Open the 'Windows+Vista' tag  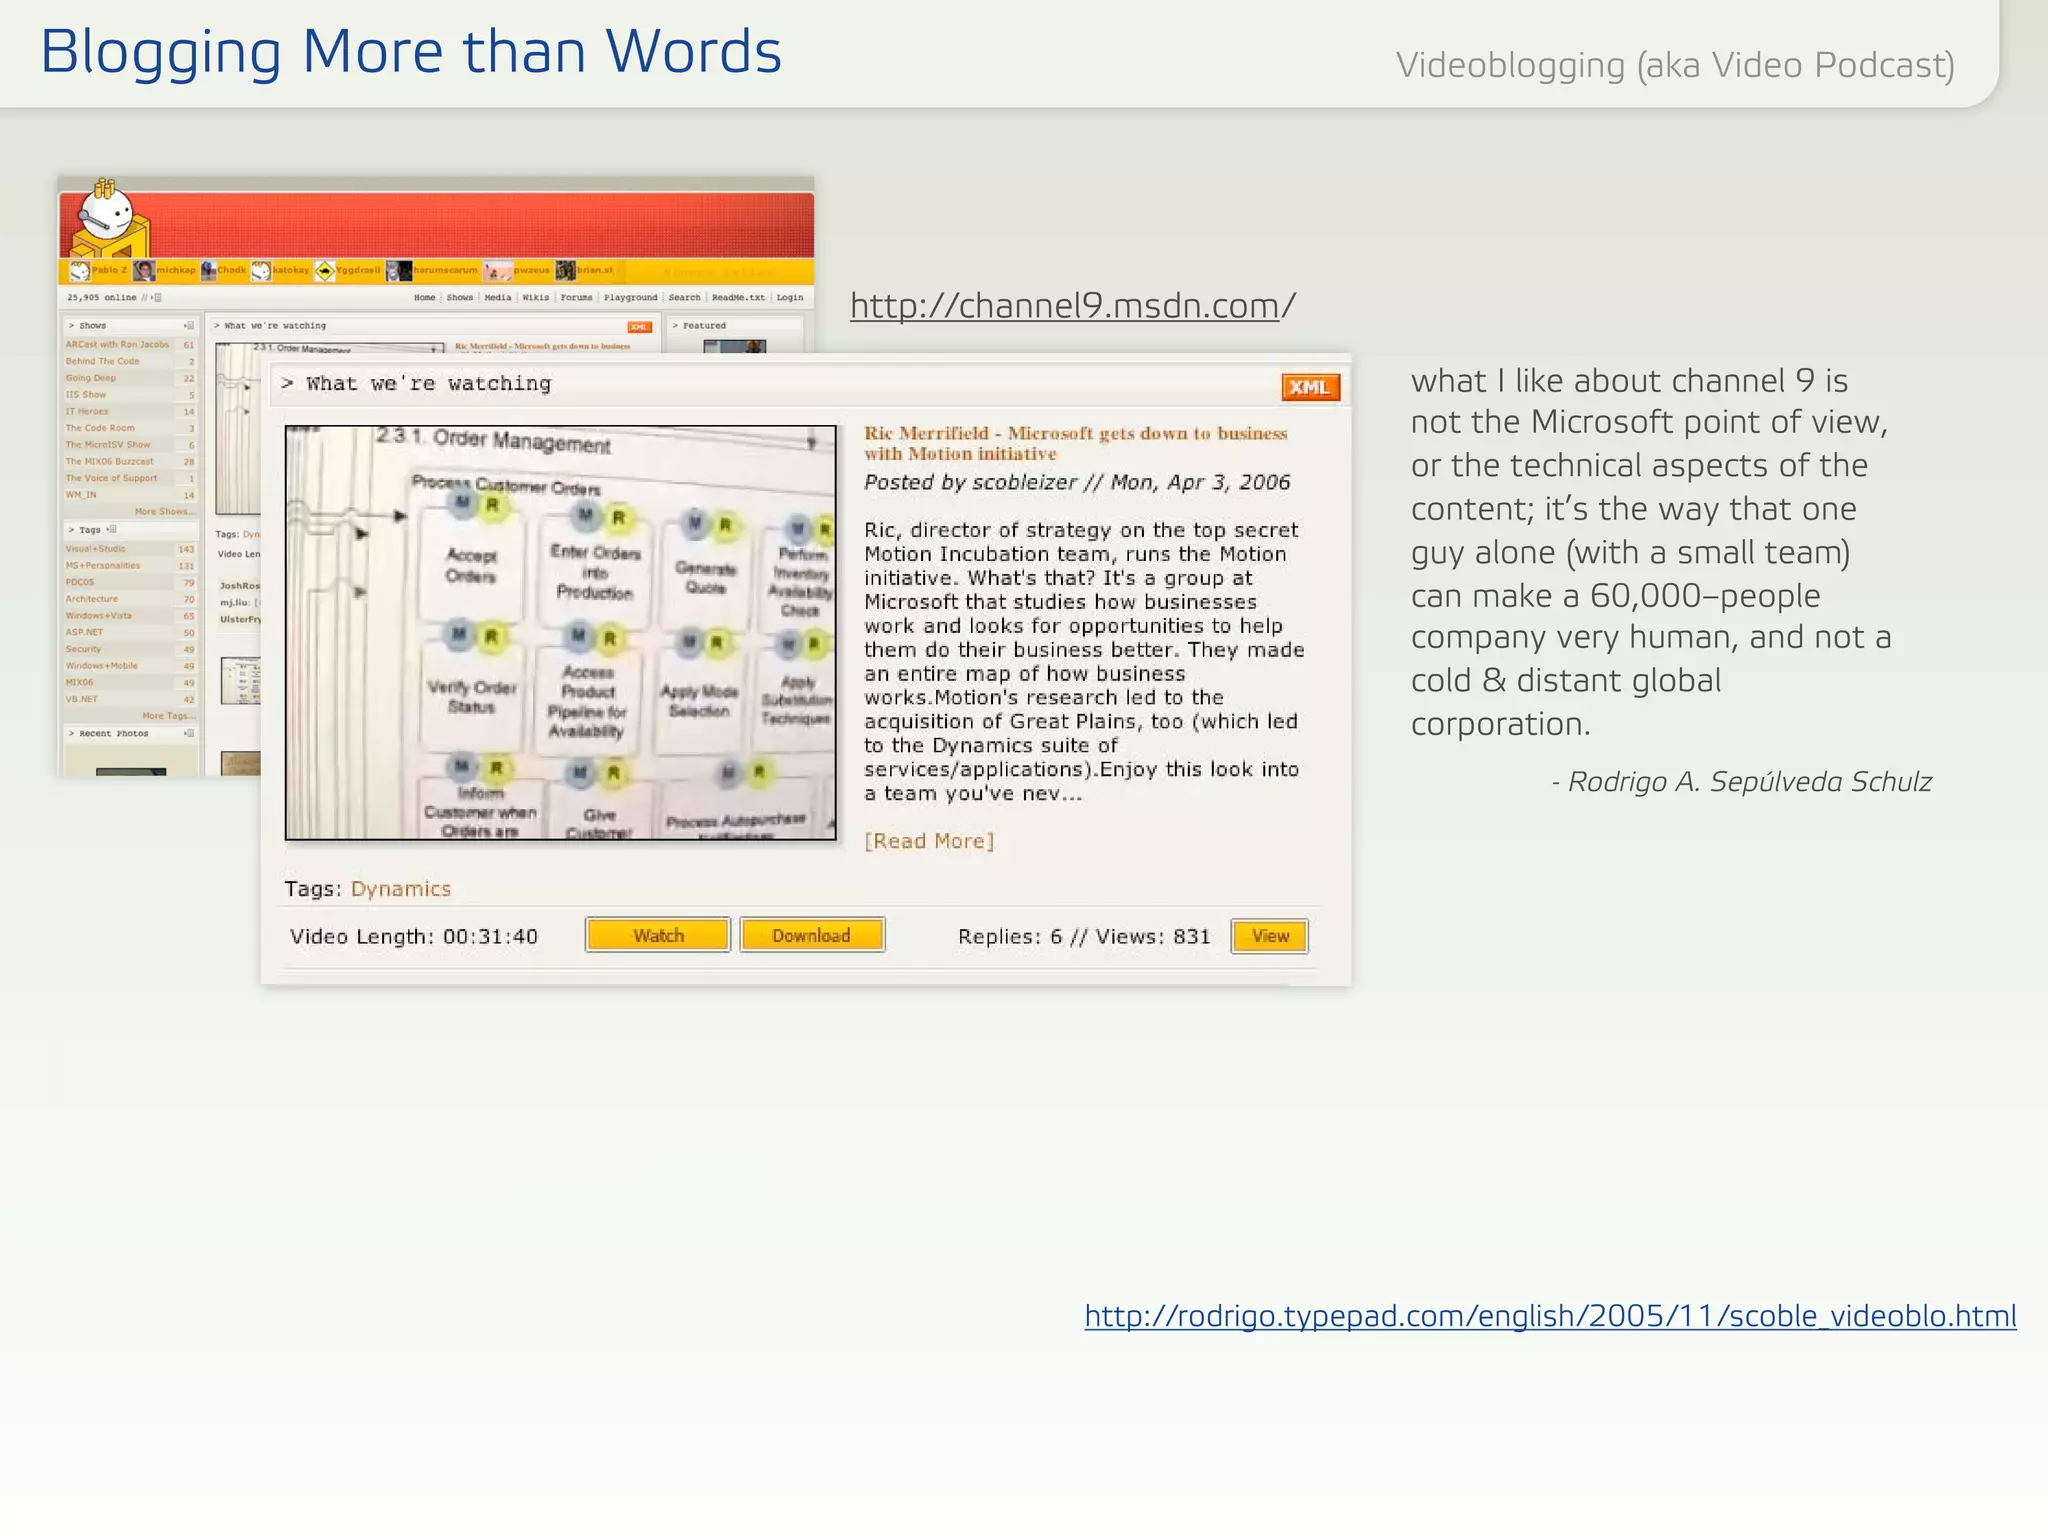tap(99, 616)
